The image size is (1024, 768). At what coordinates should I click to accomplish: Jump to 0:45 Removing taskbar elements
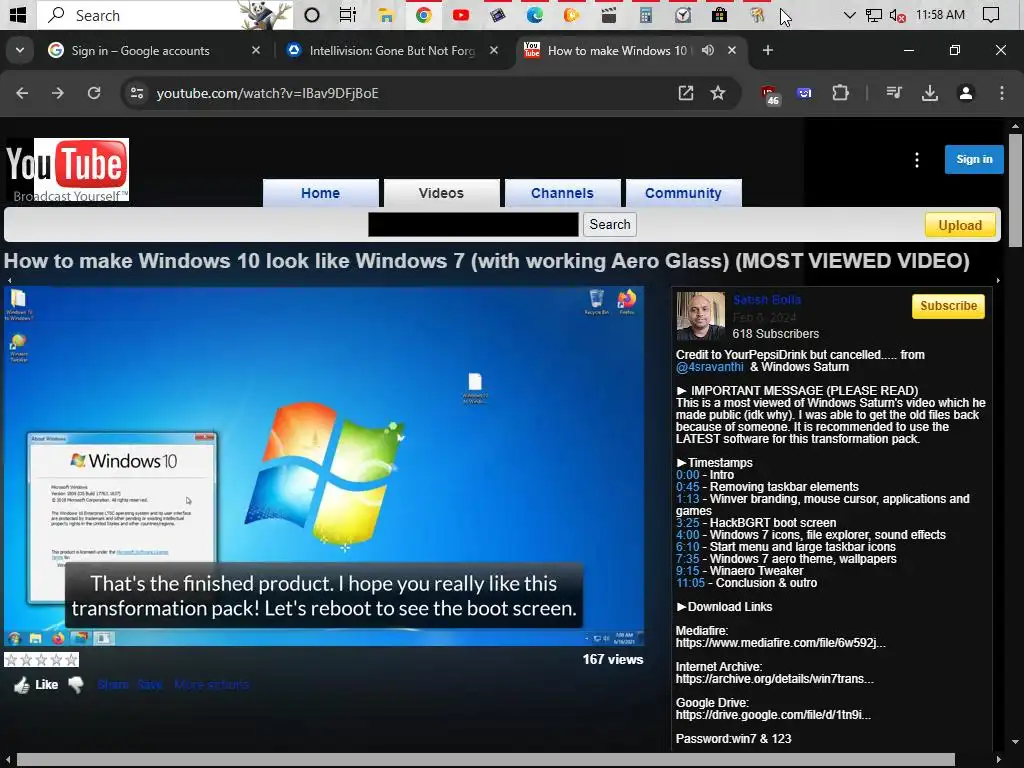point(688,487)
